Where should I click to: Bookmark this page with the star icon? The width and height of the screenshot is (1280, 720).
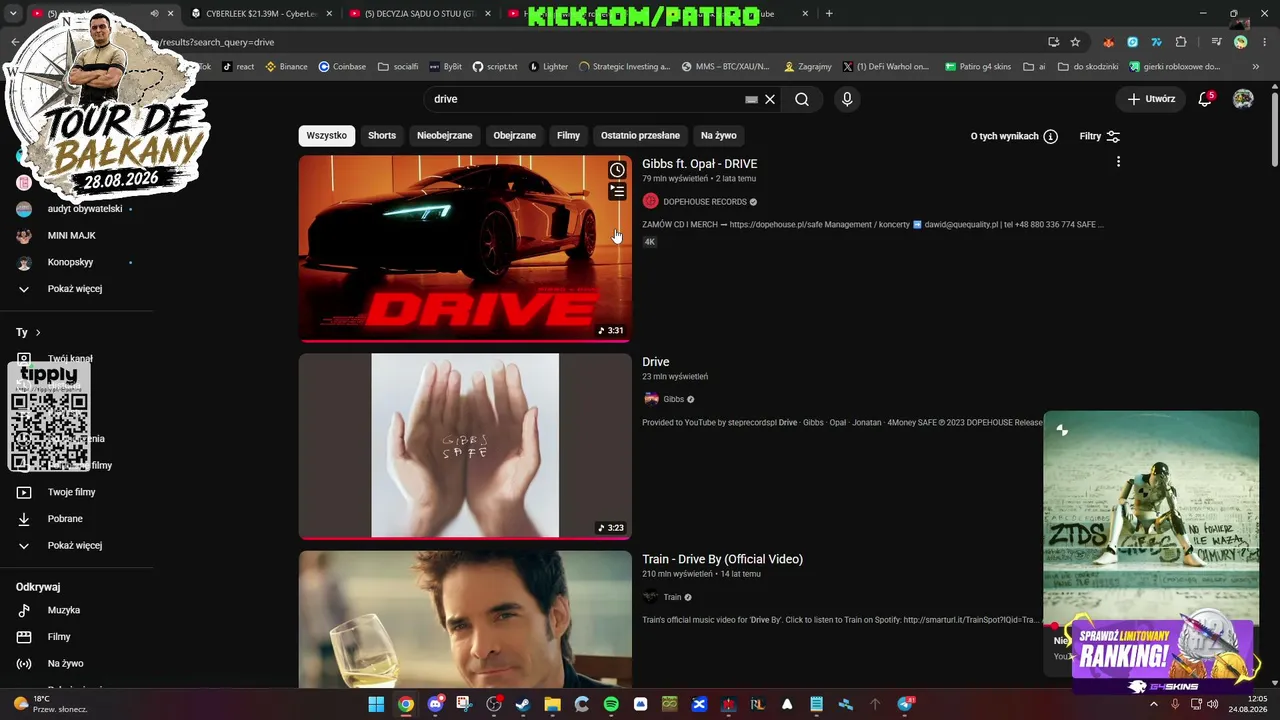1075,42
